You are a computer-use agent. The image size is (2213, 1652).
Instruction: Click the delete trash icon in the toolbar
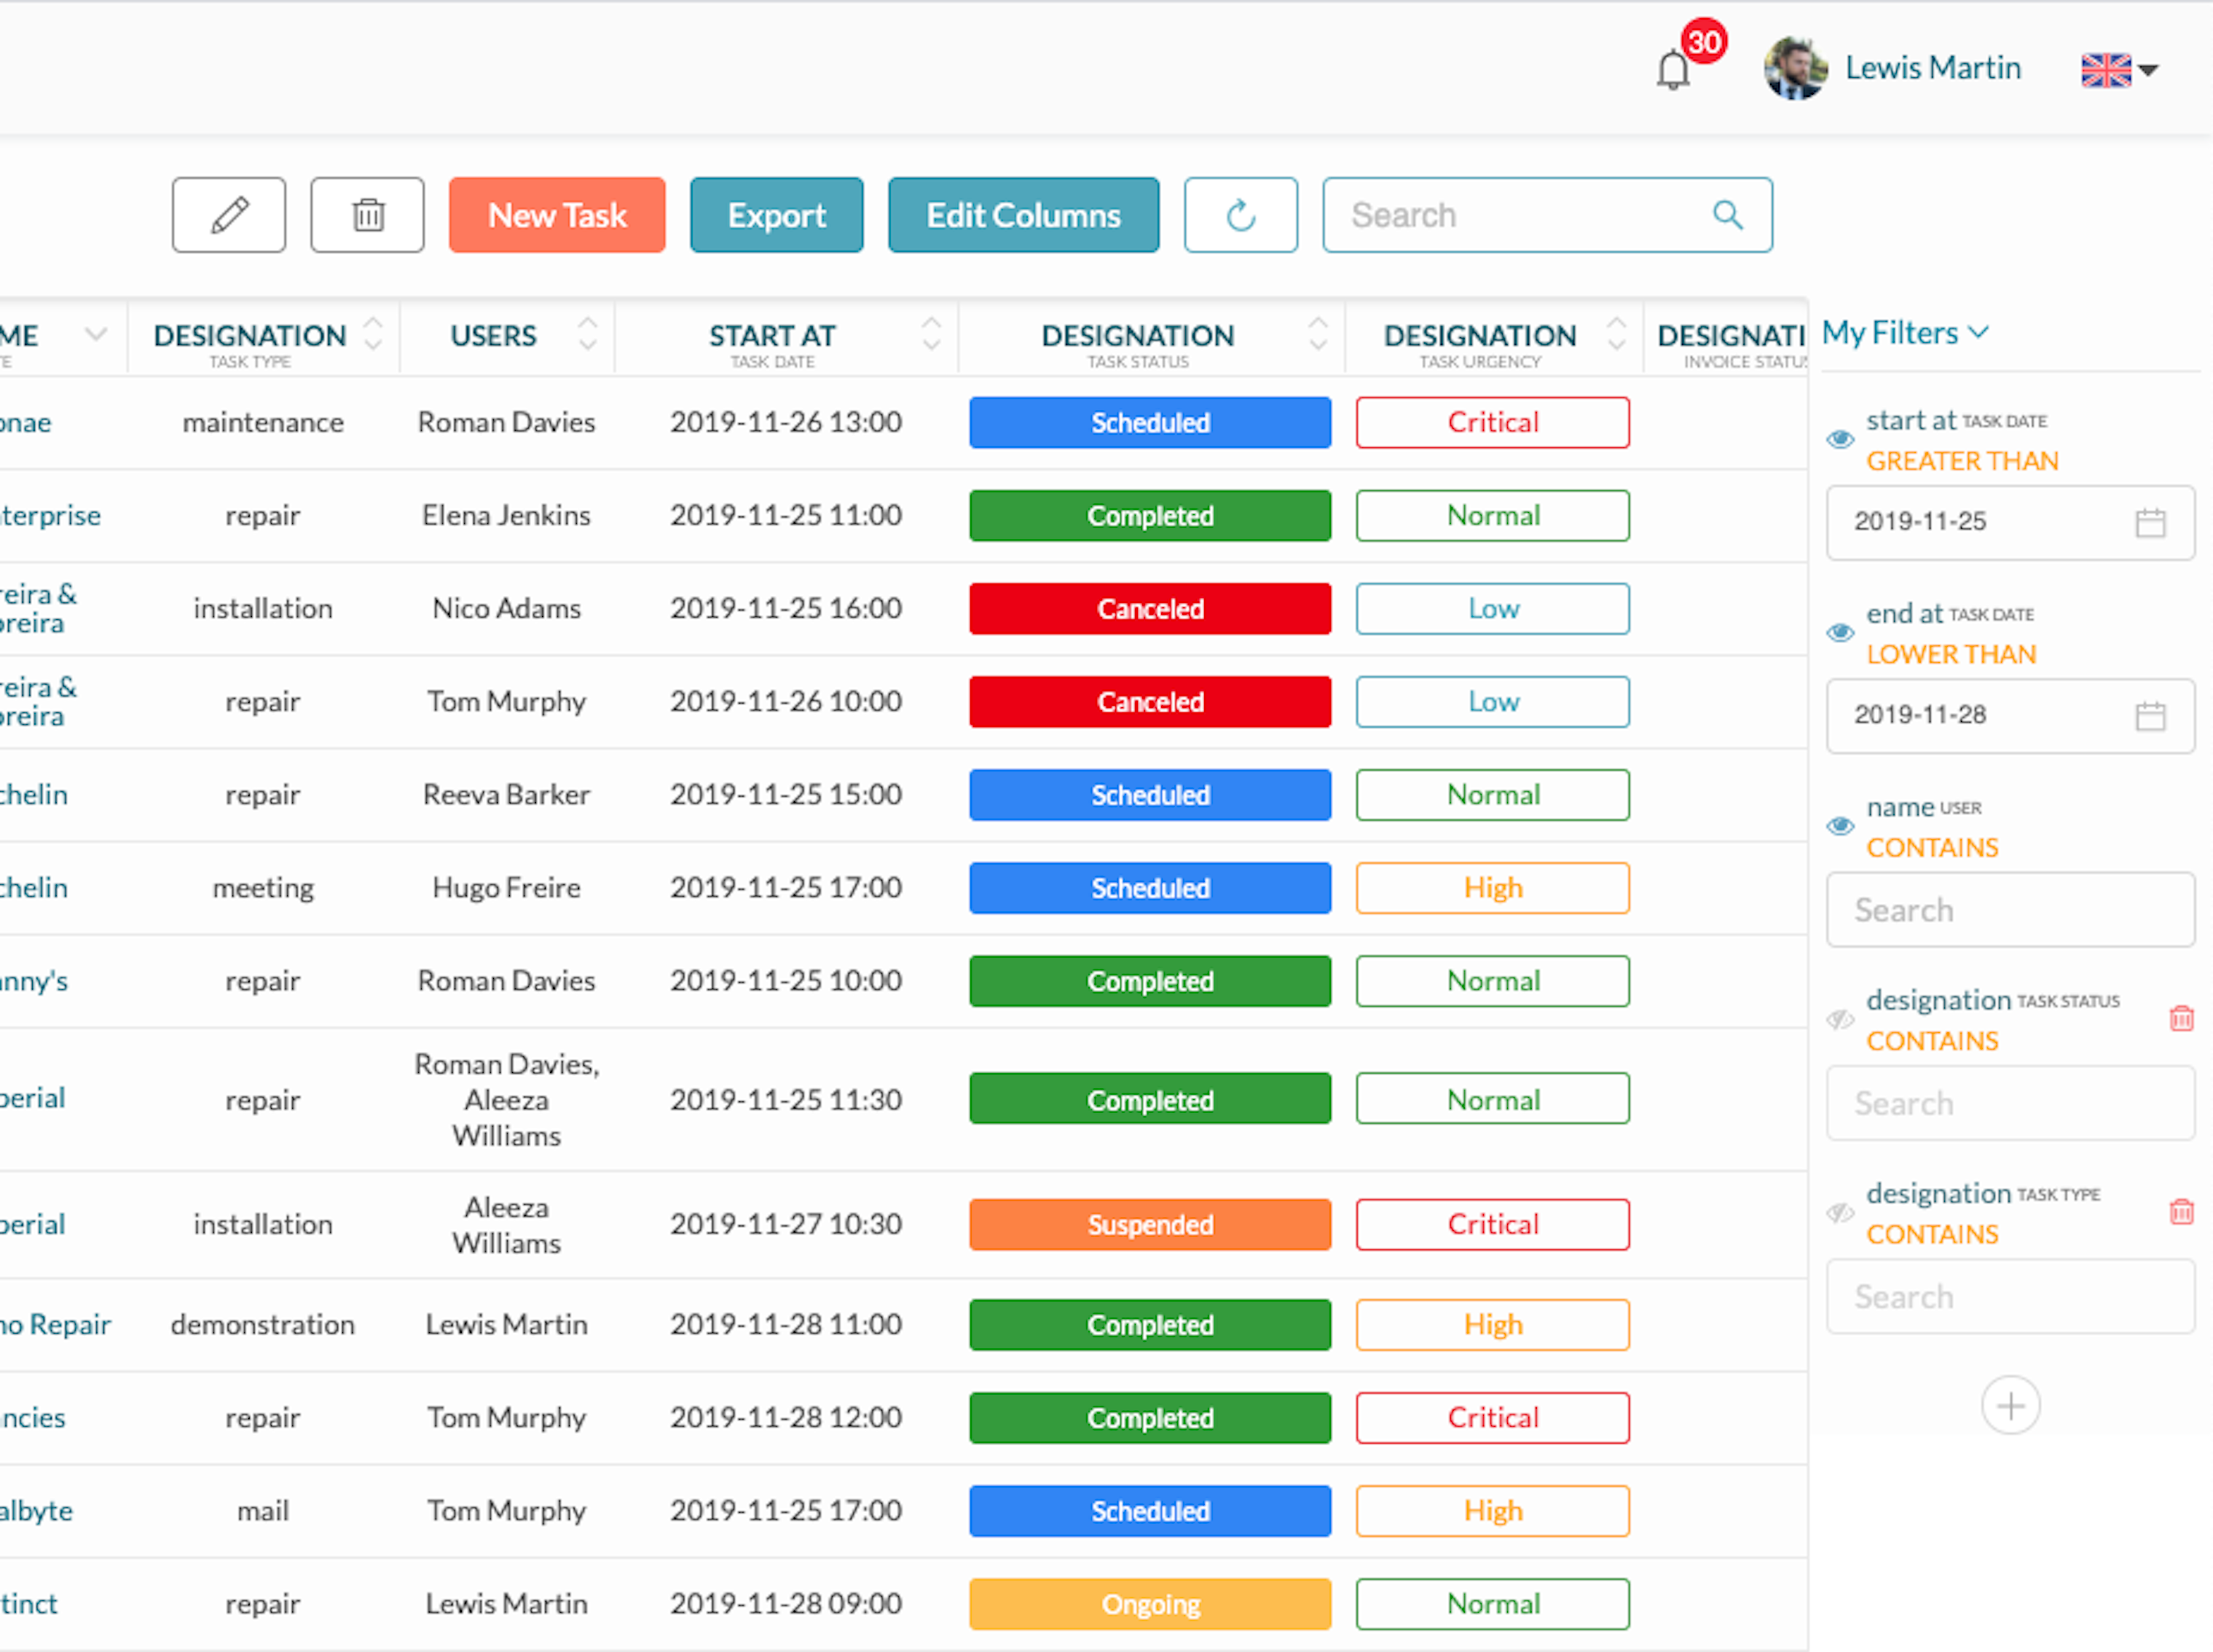point(367,214)
